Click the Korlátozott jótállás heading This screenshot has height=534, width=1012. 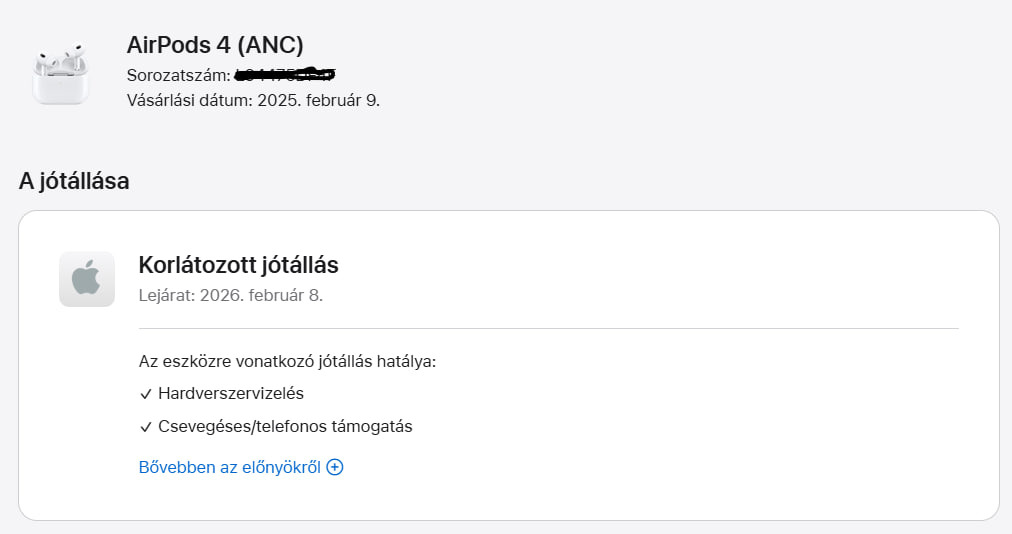(x=239, y=265)
